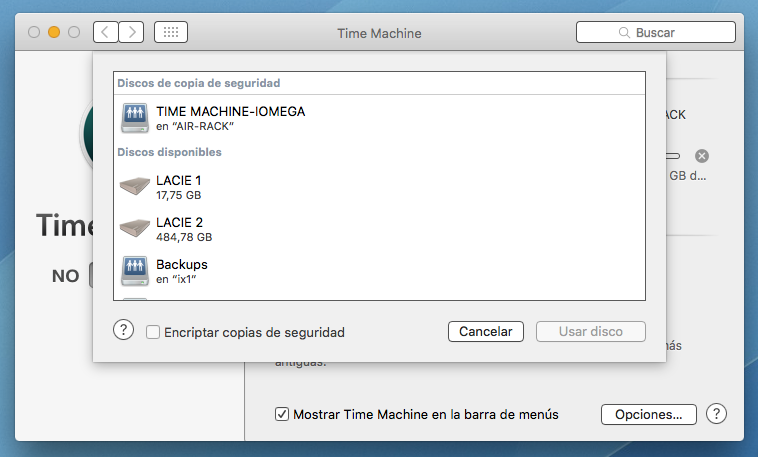Click the backup progress bar
The image size is (758, 457).
click(674, 156)
